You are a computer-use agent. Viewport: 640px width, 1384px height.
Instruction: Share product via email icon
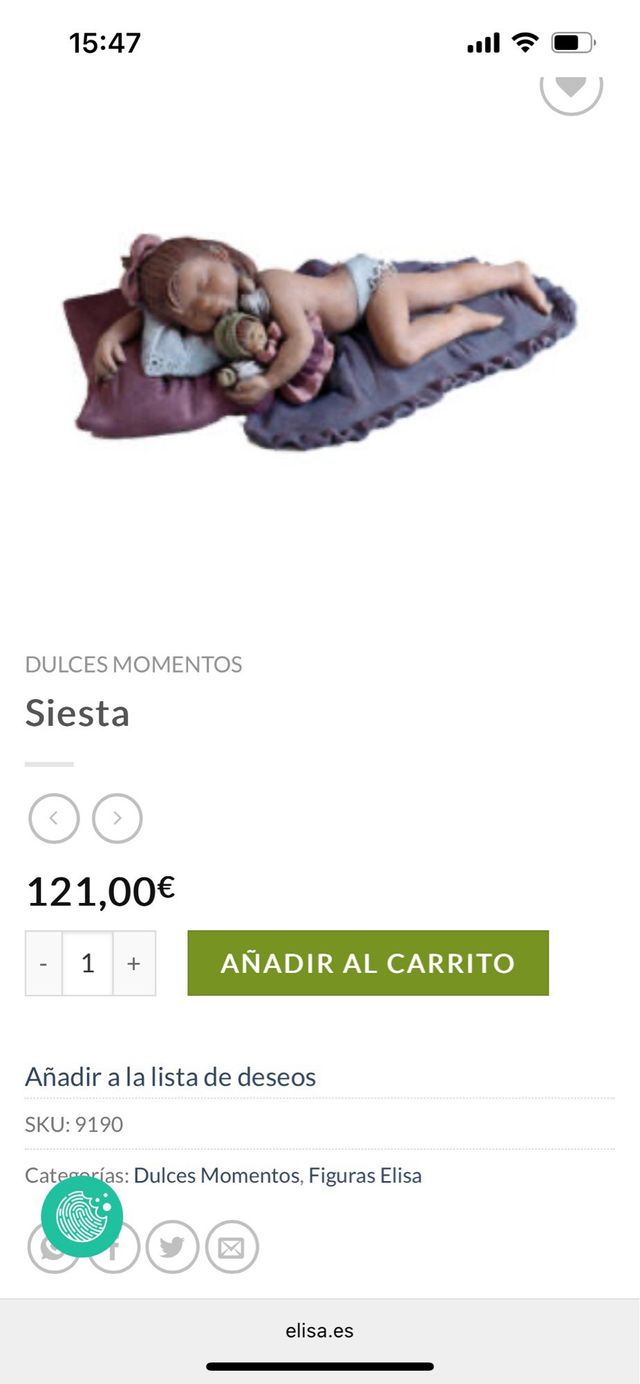tap(232, 1247)
